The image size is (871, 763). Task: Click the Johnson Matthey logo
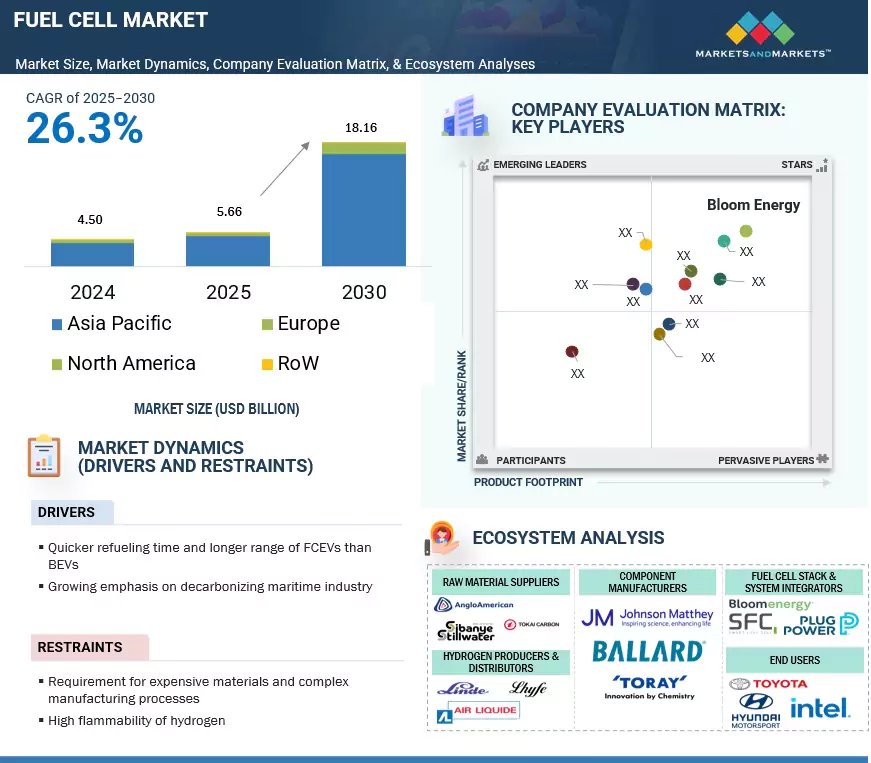(x=647, y=615)
